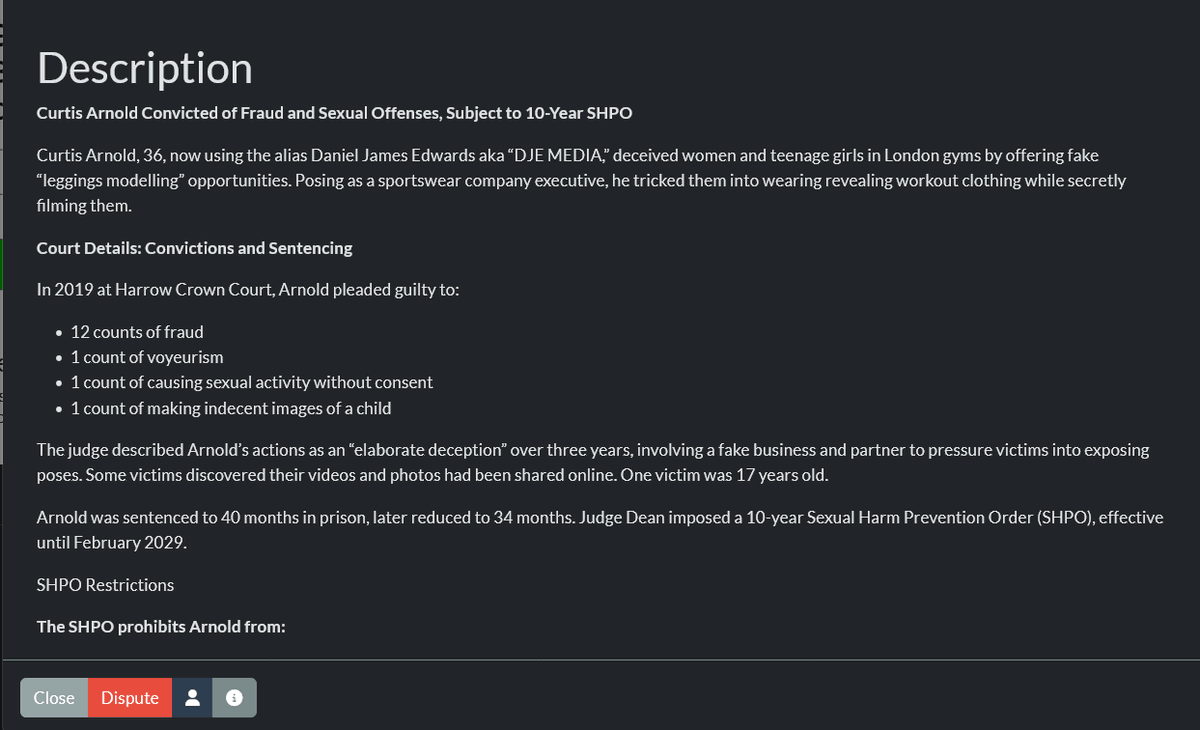The image size is (1200, 730).
Task: Click the 12 counts of fraud bullet
Action: point(136,332)
